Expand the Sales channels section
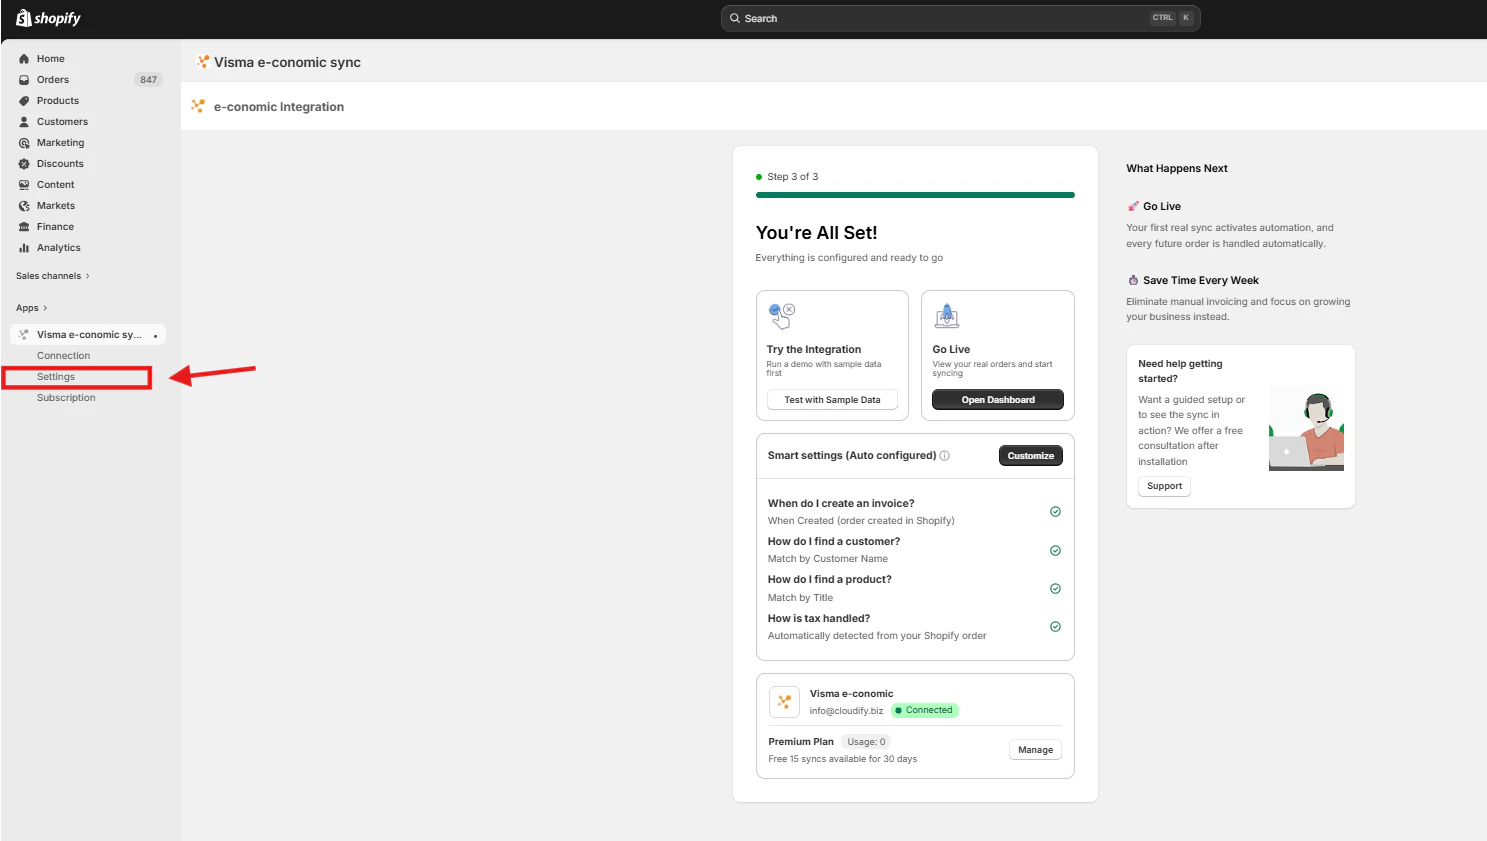Viewport: 1487px width, 841px height. 53,276
